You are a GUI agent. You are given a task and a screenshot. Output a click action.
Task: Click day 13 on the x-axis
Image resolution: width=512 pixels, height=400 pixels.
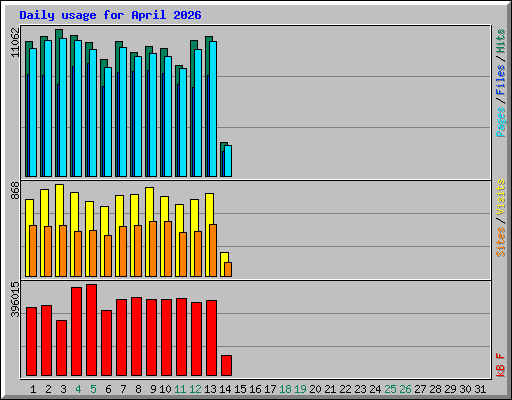[x=210, y=389]
